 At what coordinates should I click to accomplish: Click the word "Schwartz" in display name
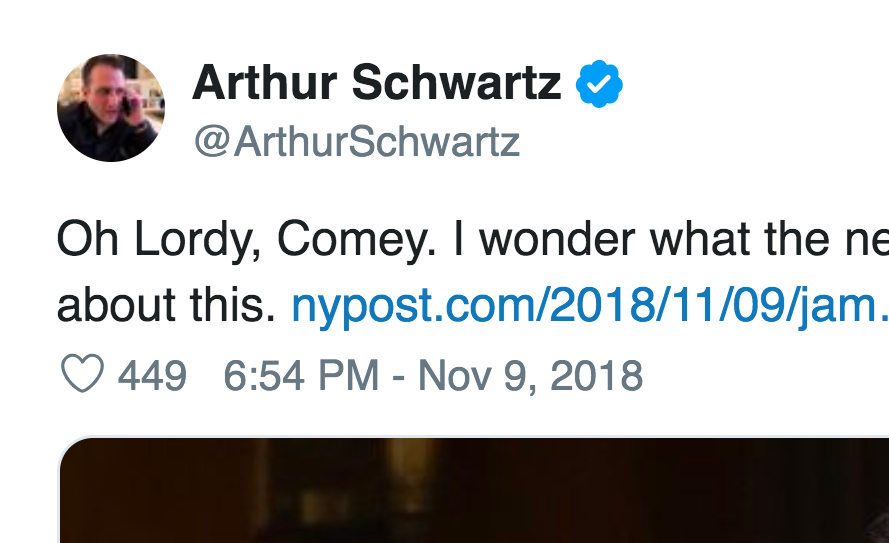point(458,83)
